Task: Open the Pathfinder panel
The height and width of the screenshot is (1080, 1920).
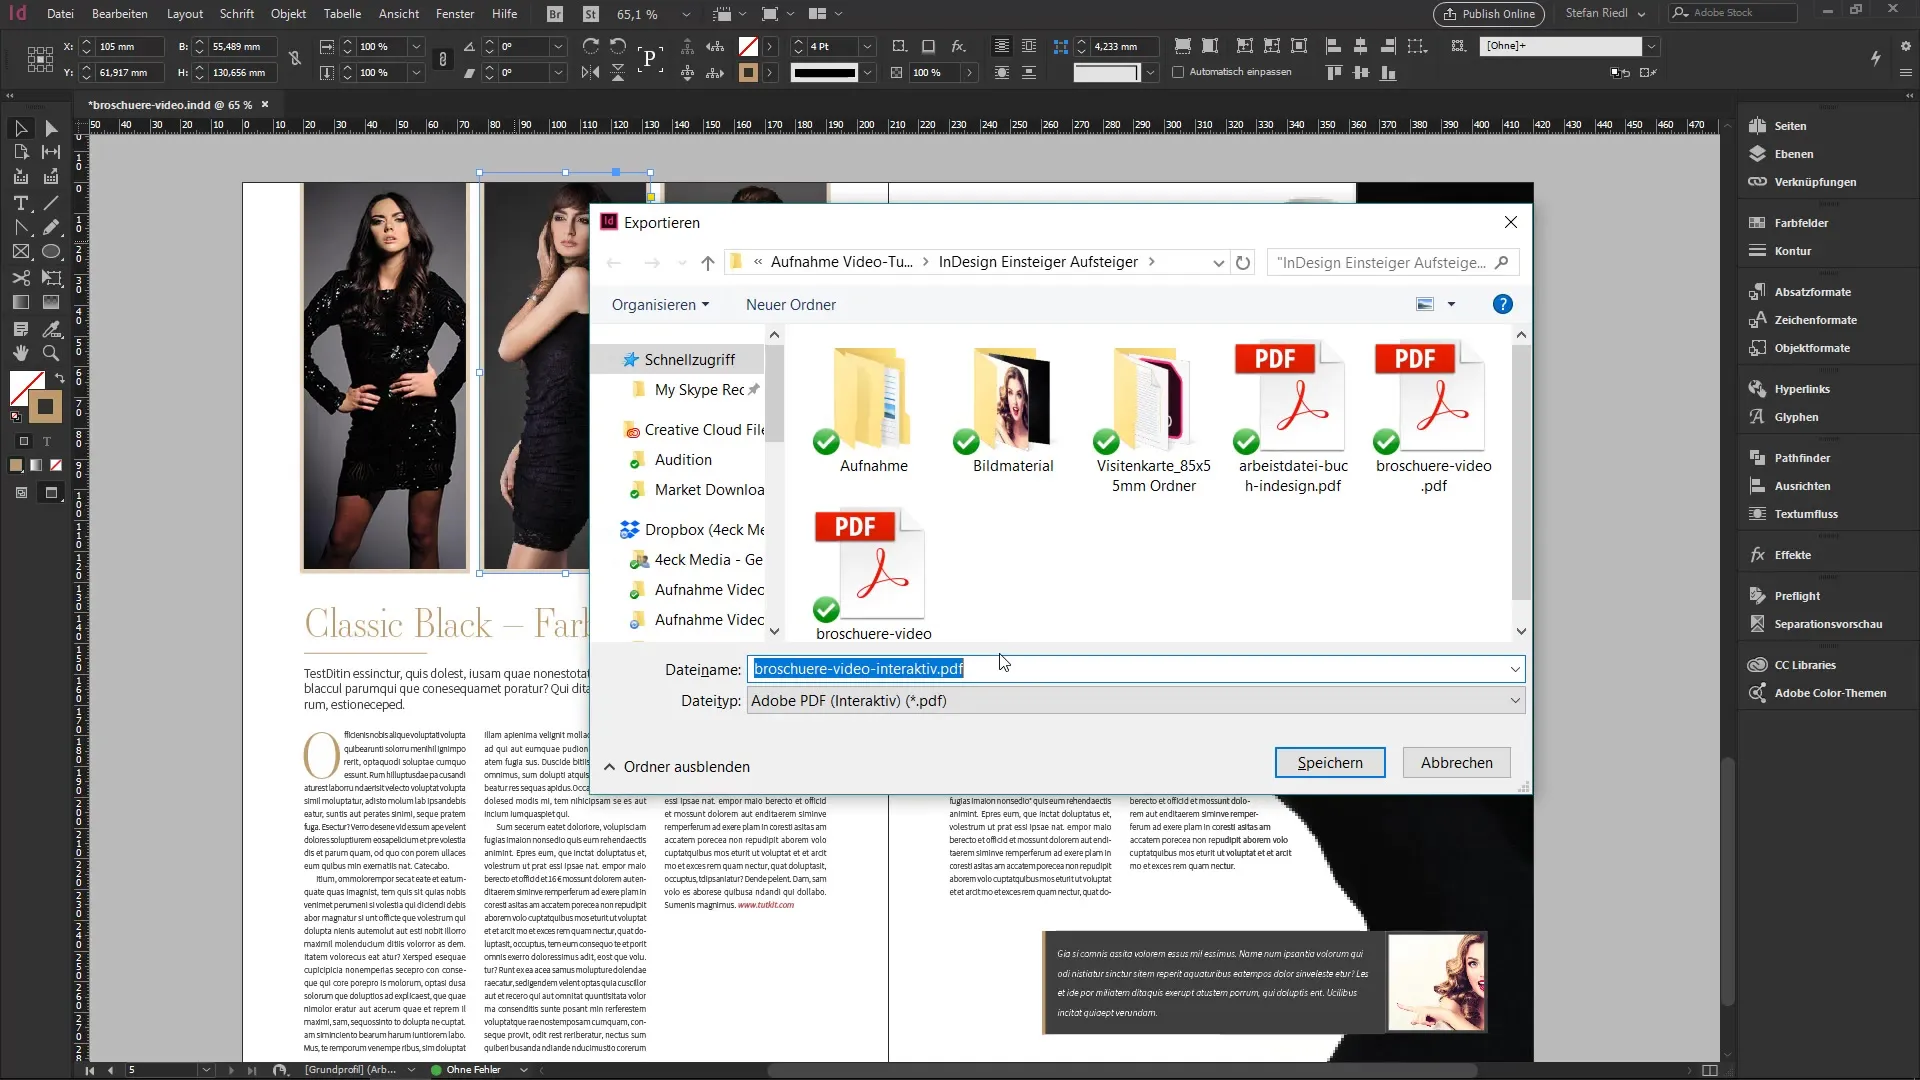Action: [x=1801, y=458]
